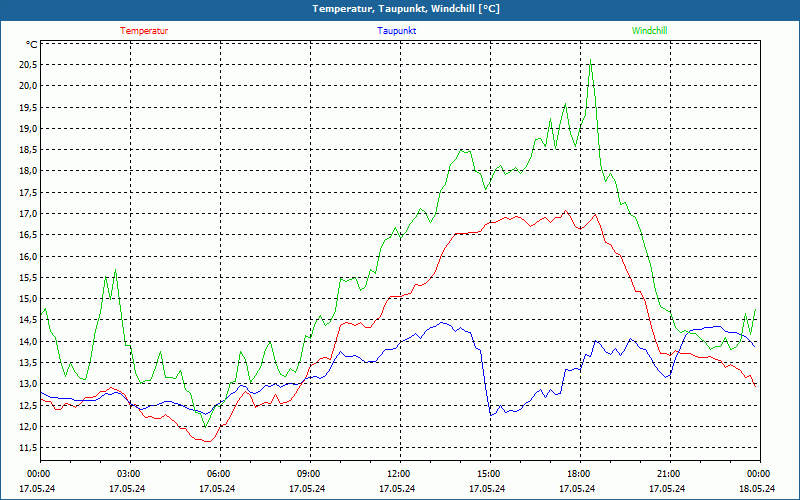
Task: Click the green Windchill legend label
Action: [649, 31]
